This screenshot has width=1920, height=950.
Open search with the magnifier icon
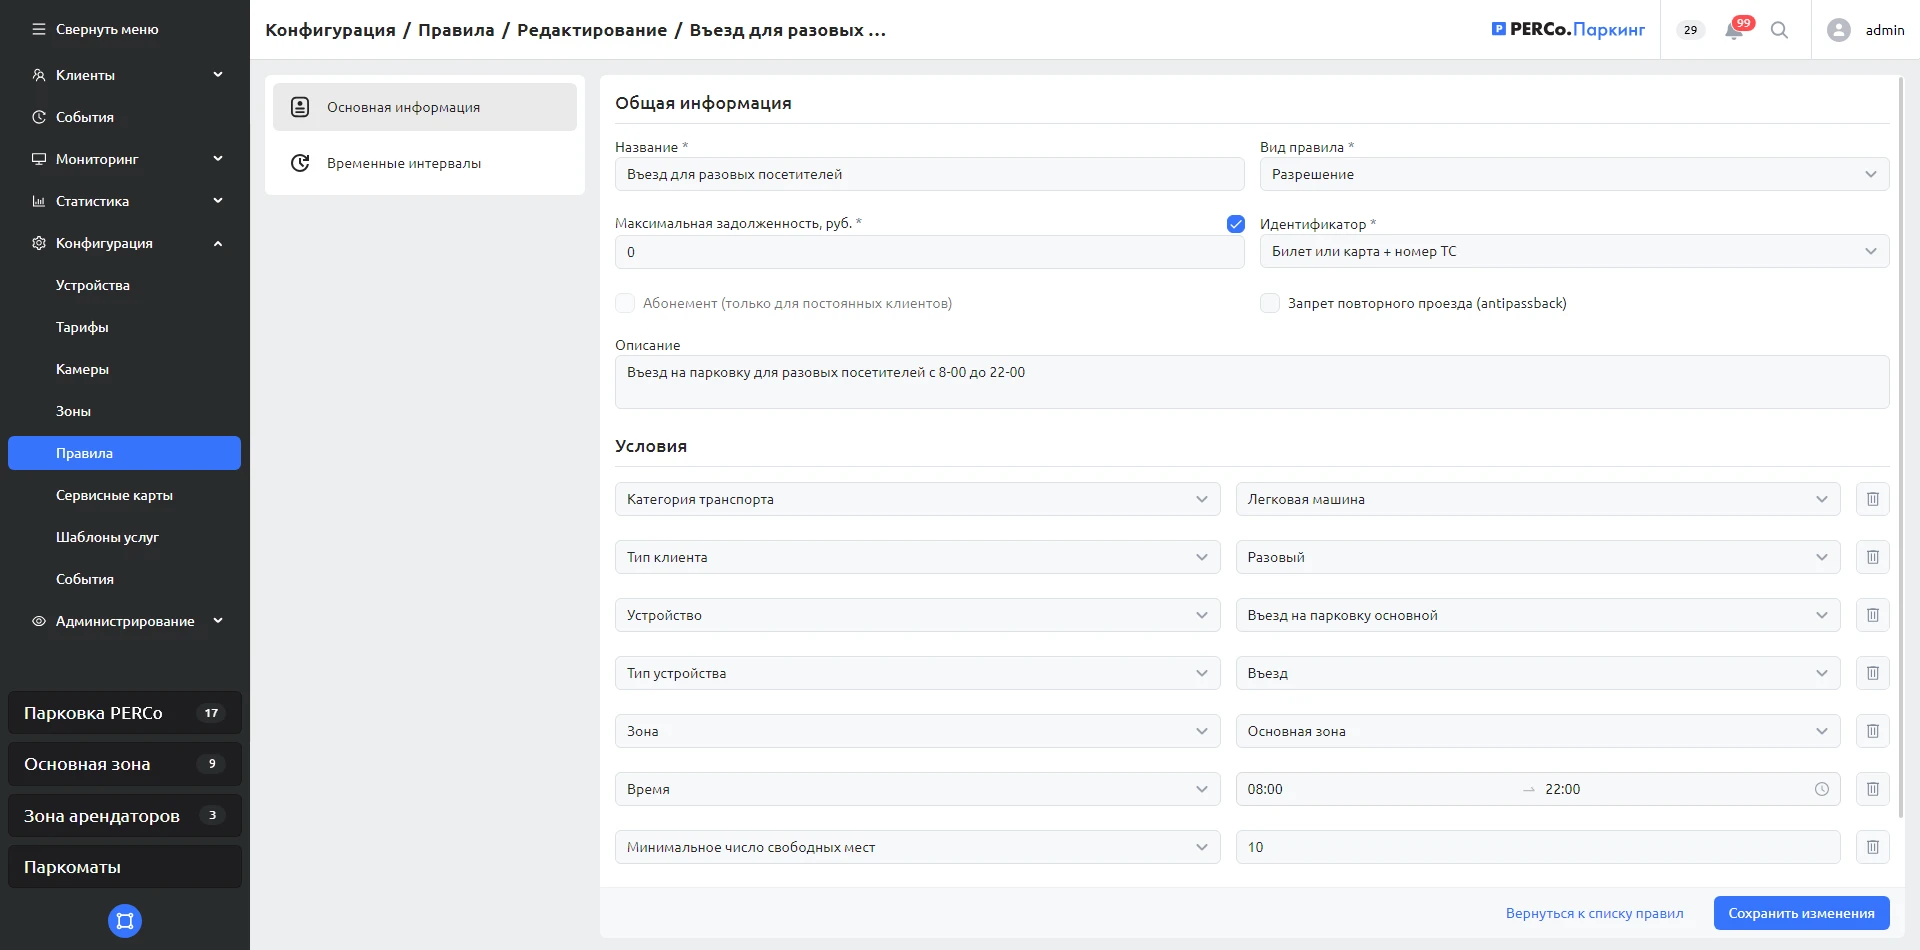tap(1779, 30)
